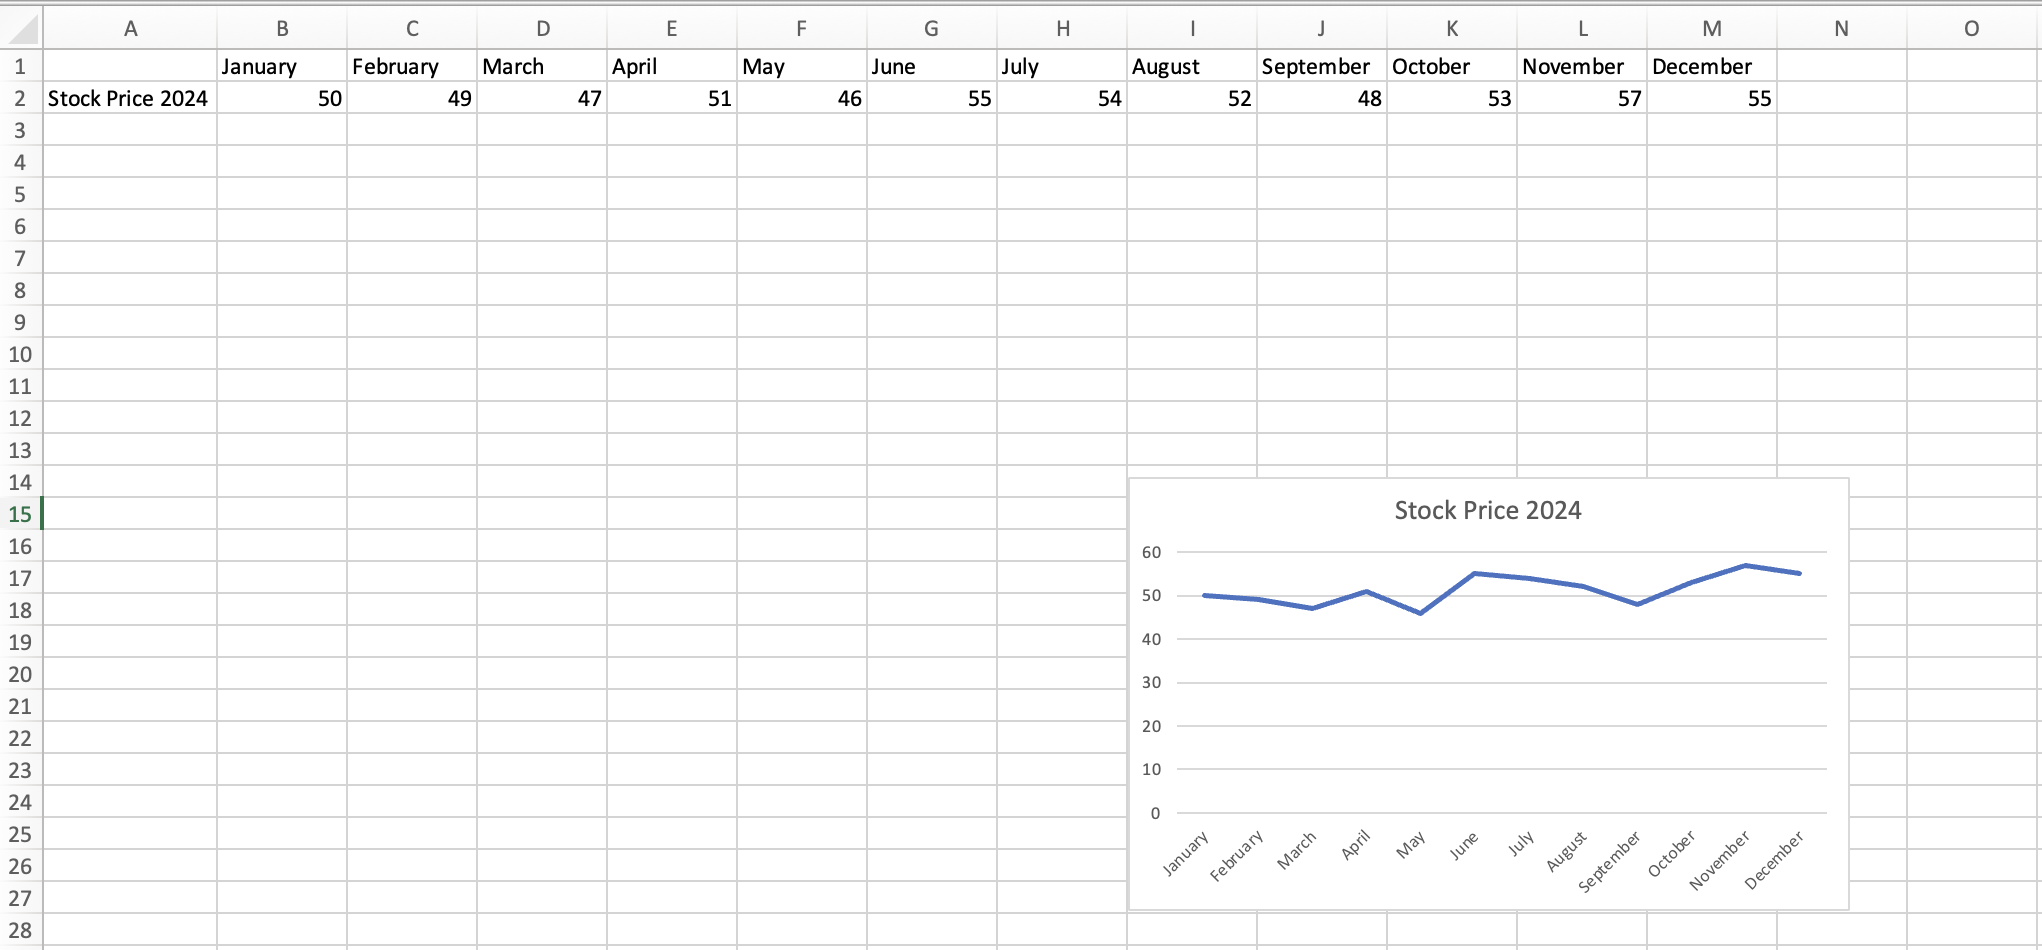Select column header B
2042x950 pixels.
tap(281, 28)
